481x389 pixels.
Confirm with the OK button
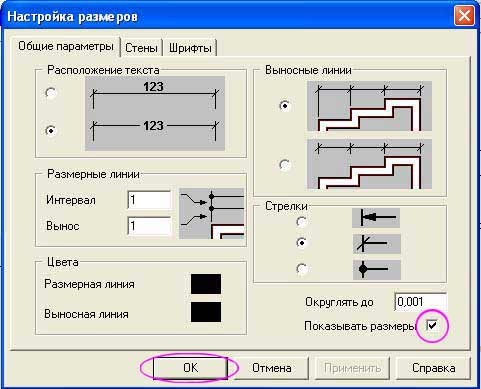[x=190, y=368]
